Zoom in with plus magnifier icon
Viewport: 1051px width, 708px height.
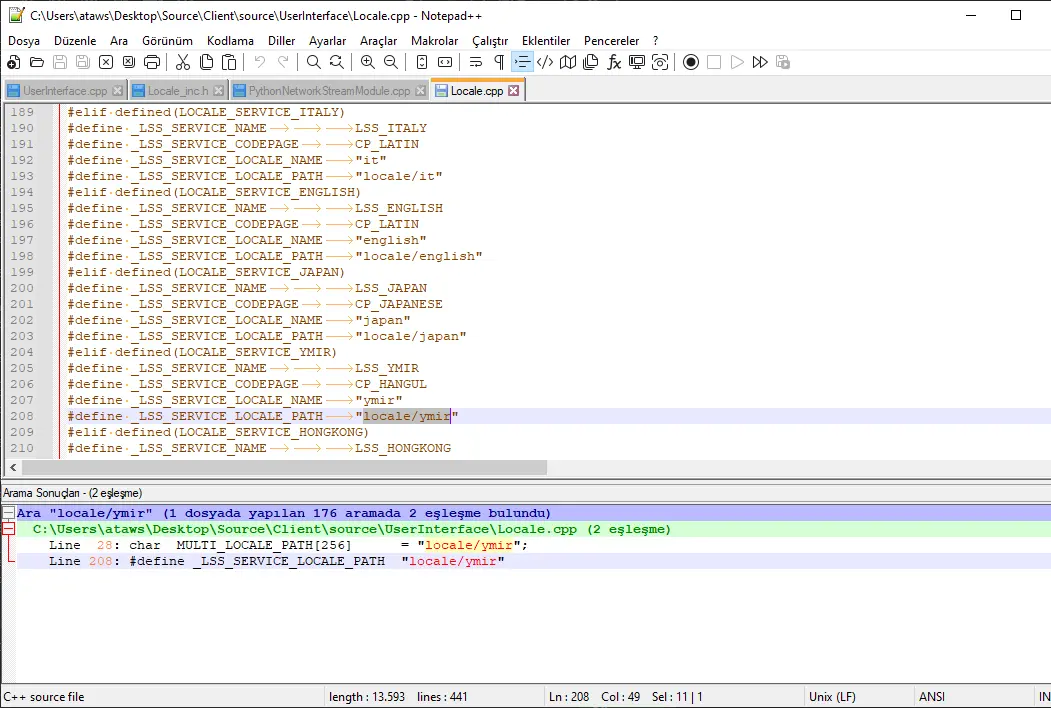click(x=367, y=62)
